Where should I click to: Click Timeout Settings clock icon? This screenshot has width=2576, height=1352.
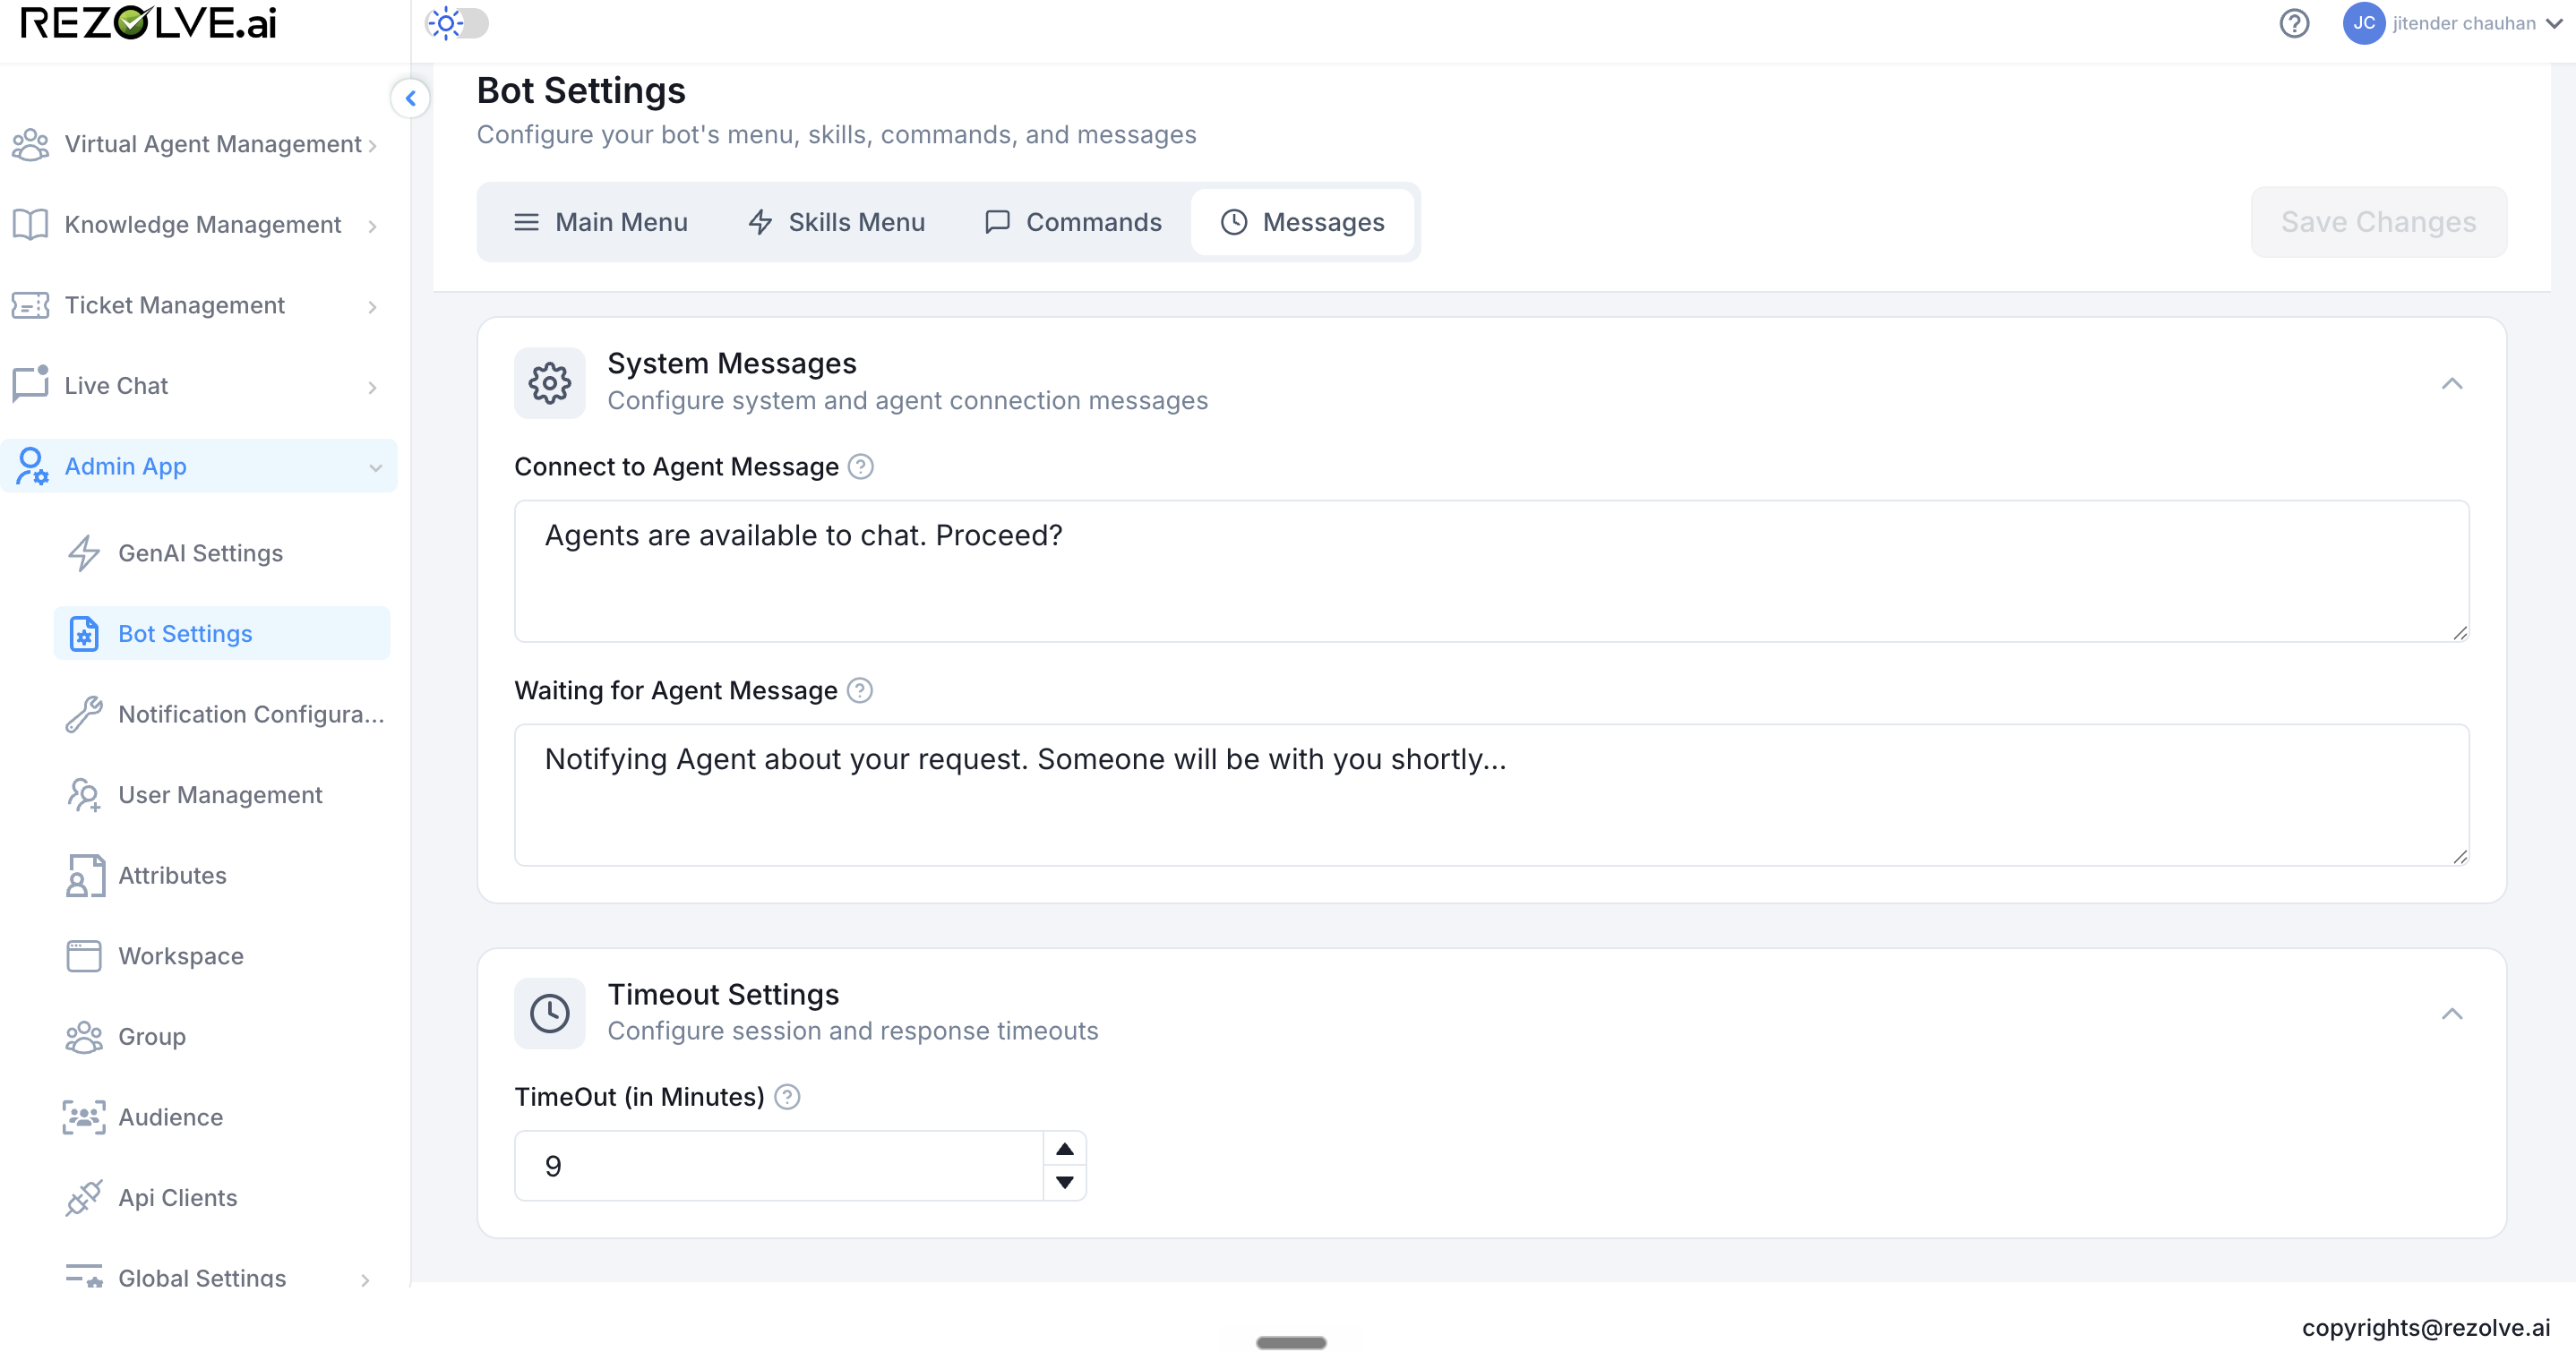click(x=550, y=1013)
